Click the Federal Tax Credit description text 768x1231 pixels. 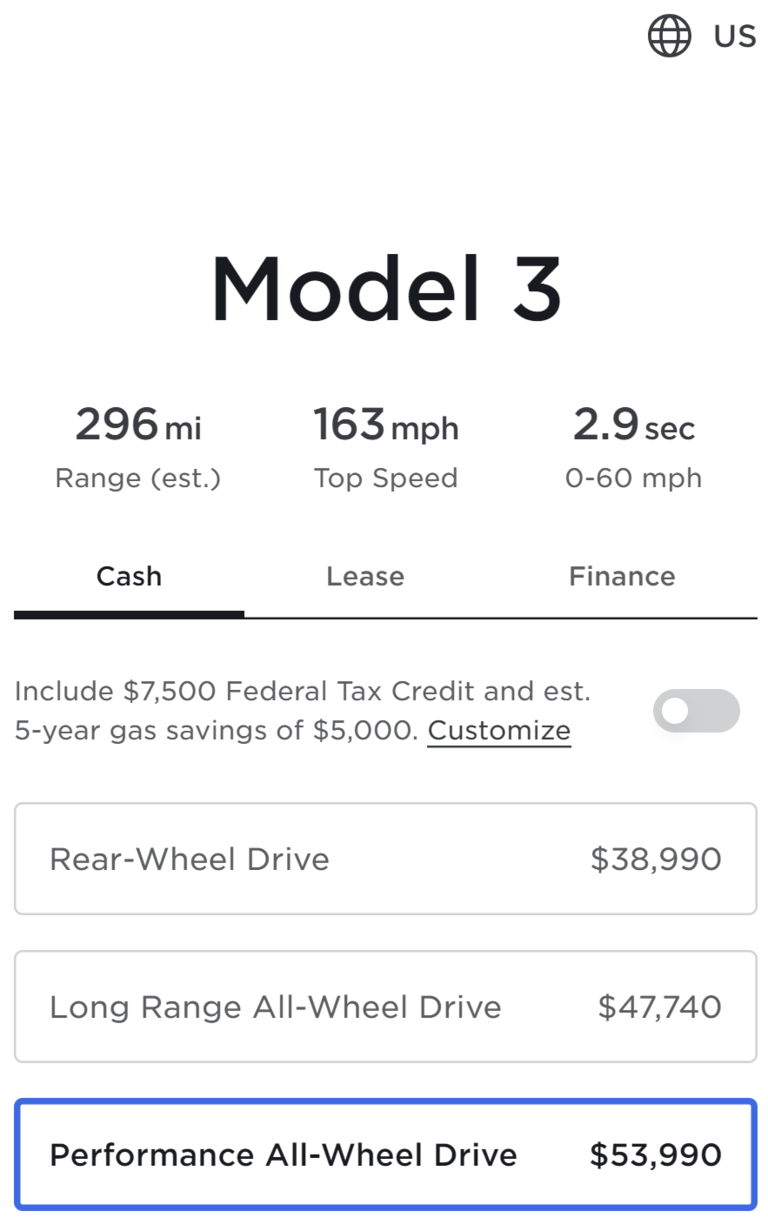[302, 692]
